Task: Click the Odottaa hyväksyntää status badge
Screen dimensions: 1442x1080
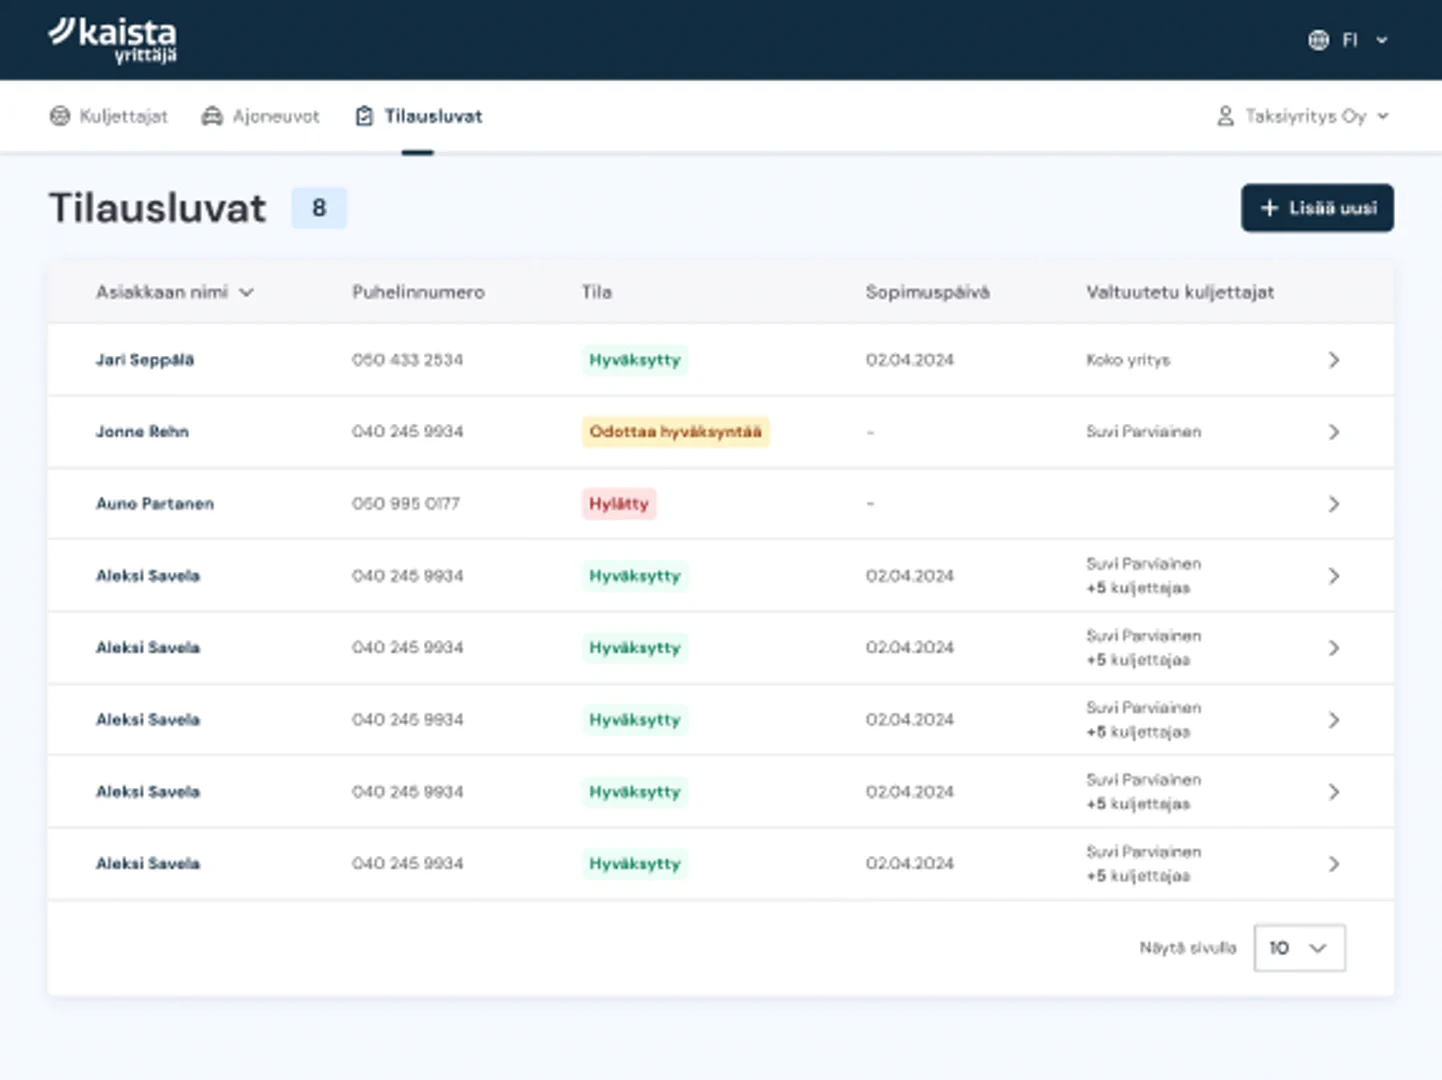Action: tap(675, 432)
